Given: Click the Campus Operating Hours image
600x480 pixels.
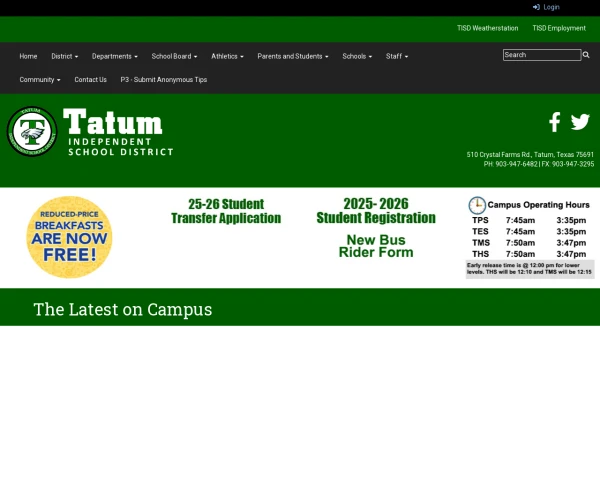Looking at the screenshot, I should pyautogui.click(x=530, y=237).
